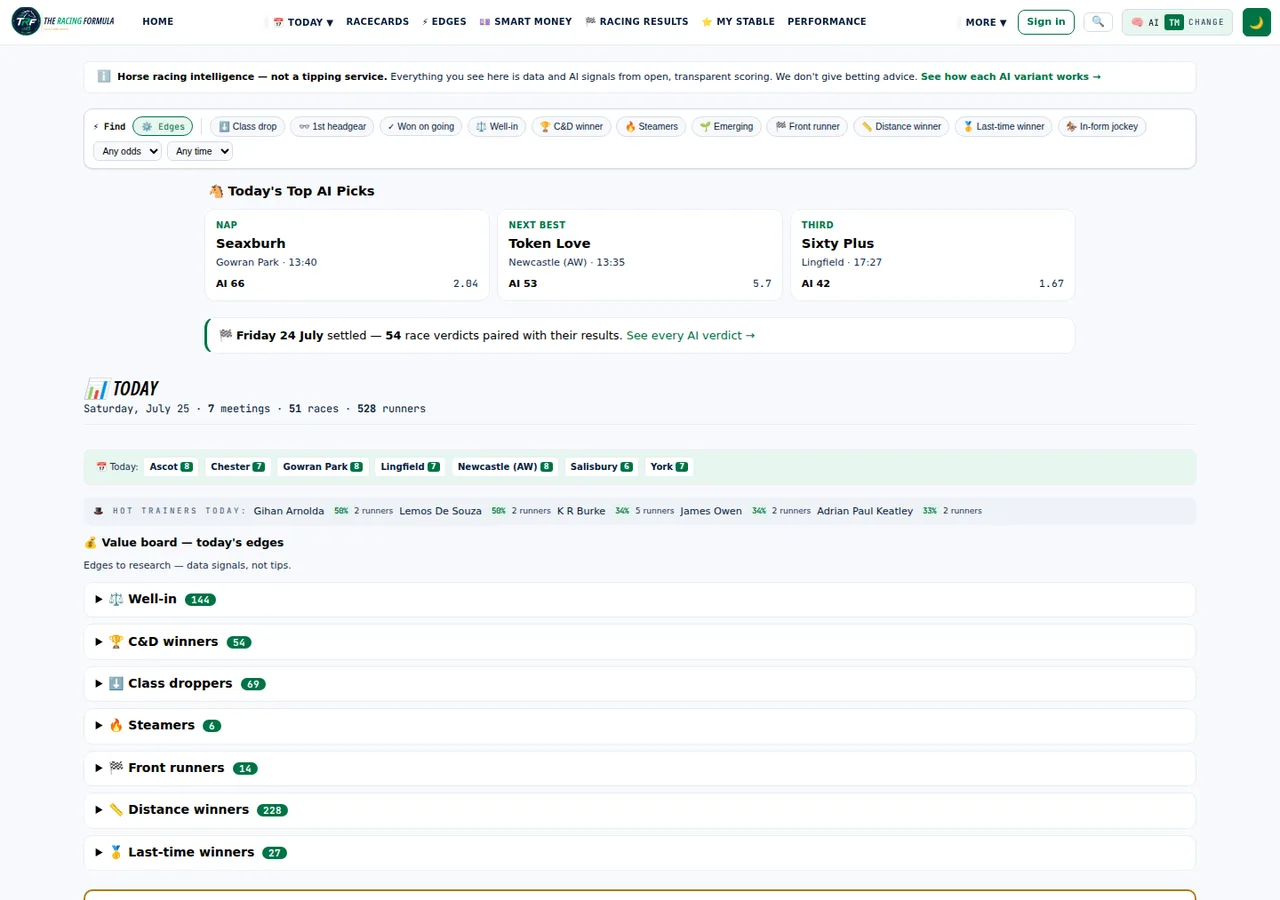Screen dimensions: 1280x900
Task: Toggle the Steamers filter chip
Action: coord(651,126)
